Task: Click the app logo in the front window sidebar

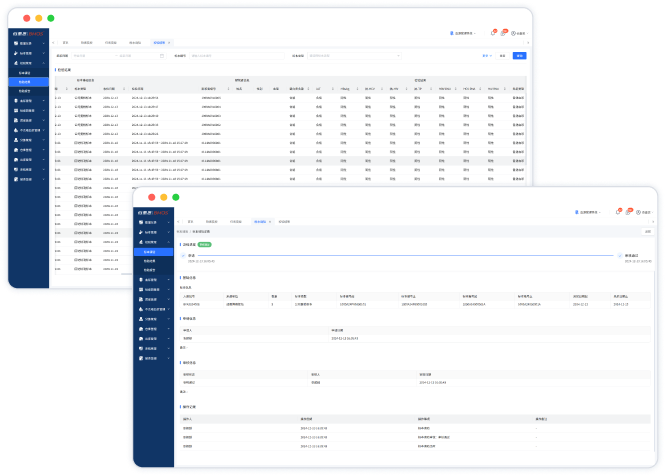Action: (x=154, y=211)
